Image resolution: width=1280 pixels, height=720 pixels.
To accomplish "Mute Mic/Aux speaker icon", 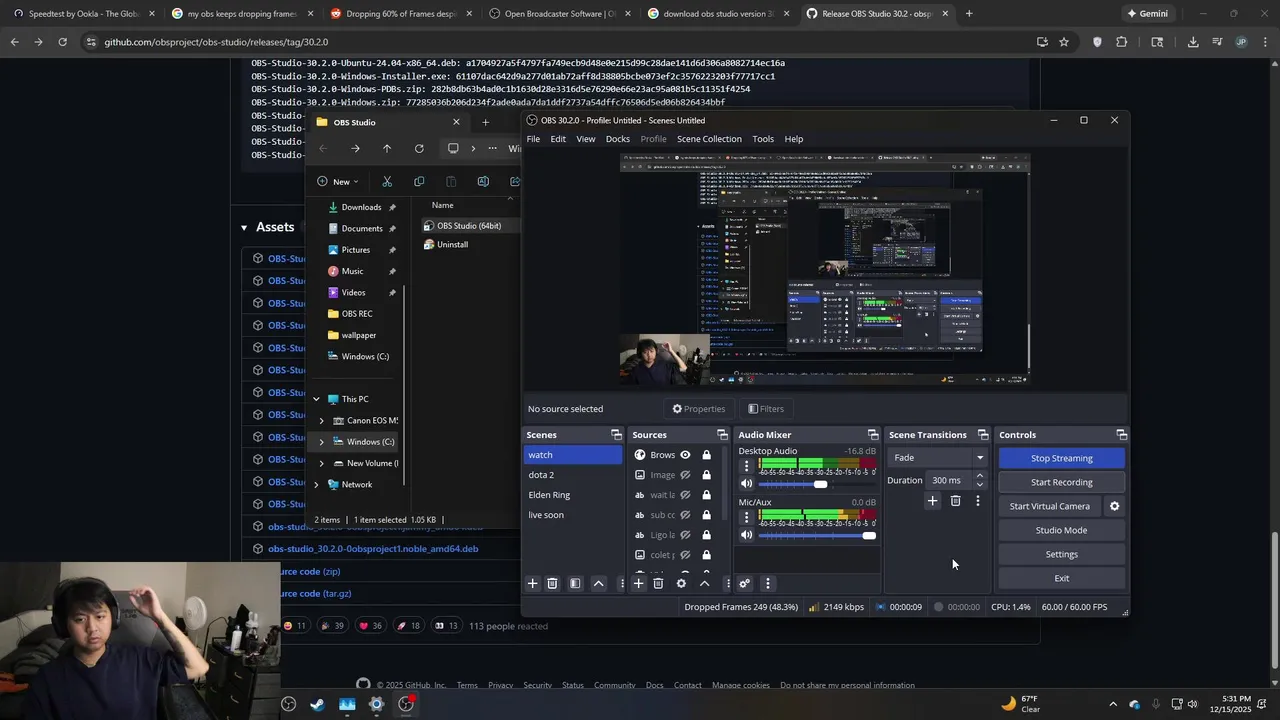I will (x=746, y=536).
